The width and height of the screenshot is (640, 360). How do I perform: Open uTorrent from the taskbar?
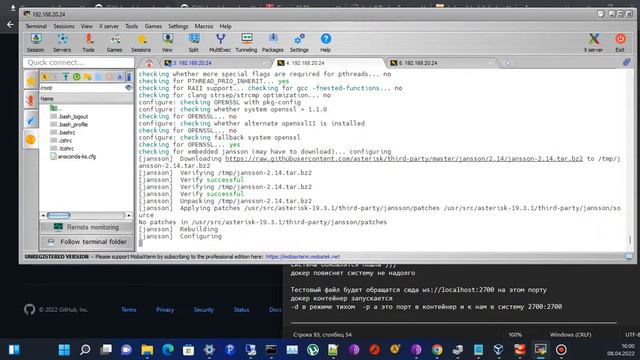(x=313, y=350)
